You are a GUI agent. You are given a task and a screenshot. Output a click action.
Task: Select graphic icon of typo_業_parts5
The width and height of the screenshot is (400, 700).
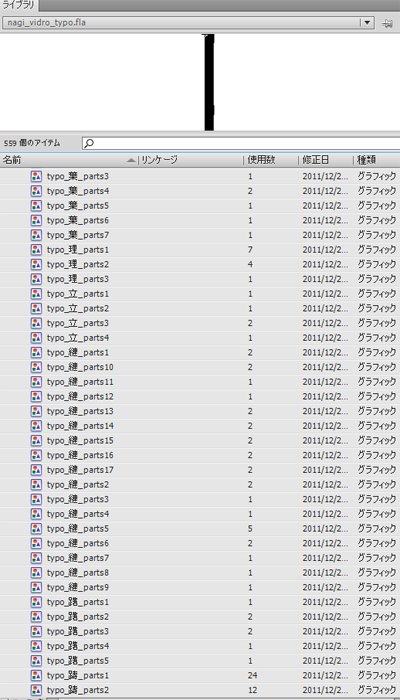click(x=36, y=206)
